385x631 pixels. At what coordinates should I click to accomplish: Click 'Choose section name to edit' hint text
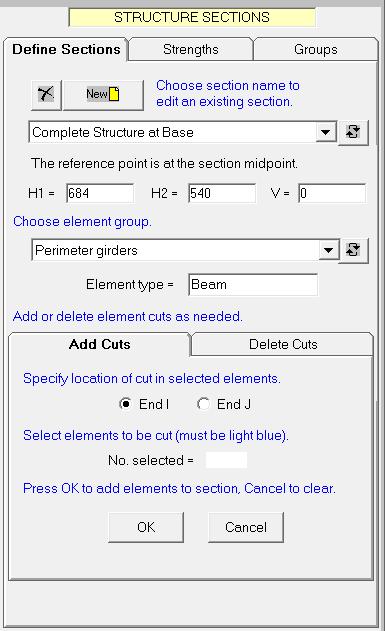228,93
